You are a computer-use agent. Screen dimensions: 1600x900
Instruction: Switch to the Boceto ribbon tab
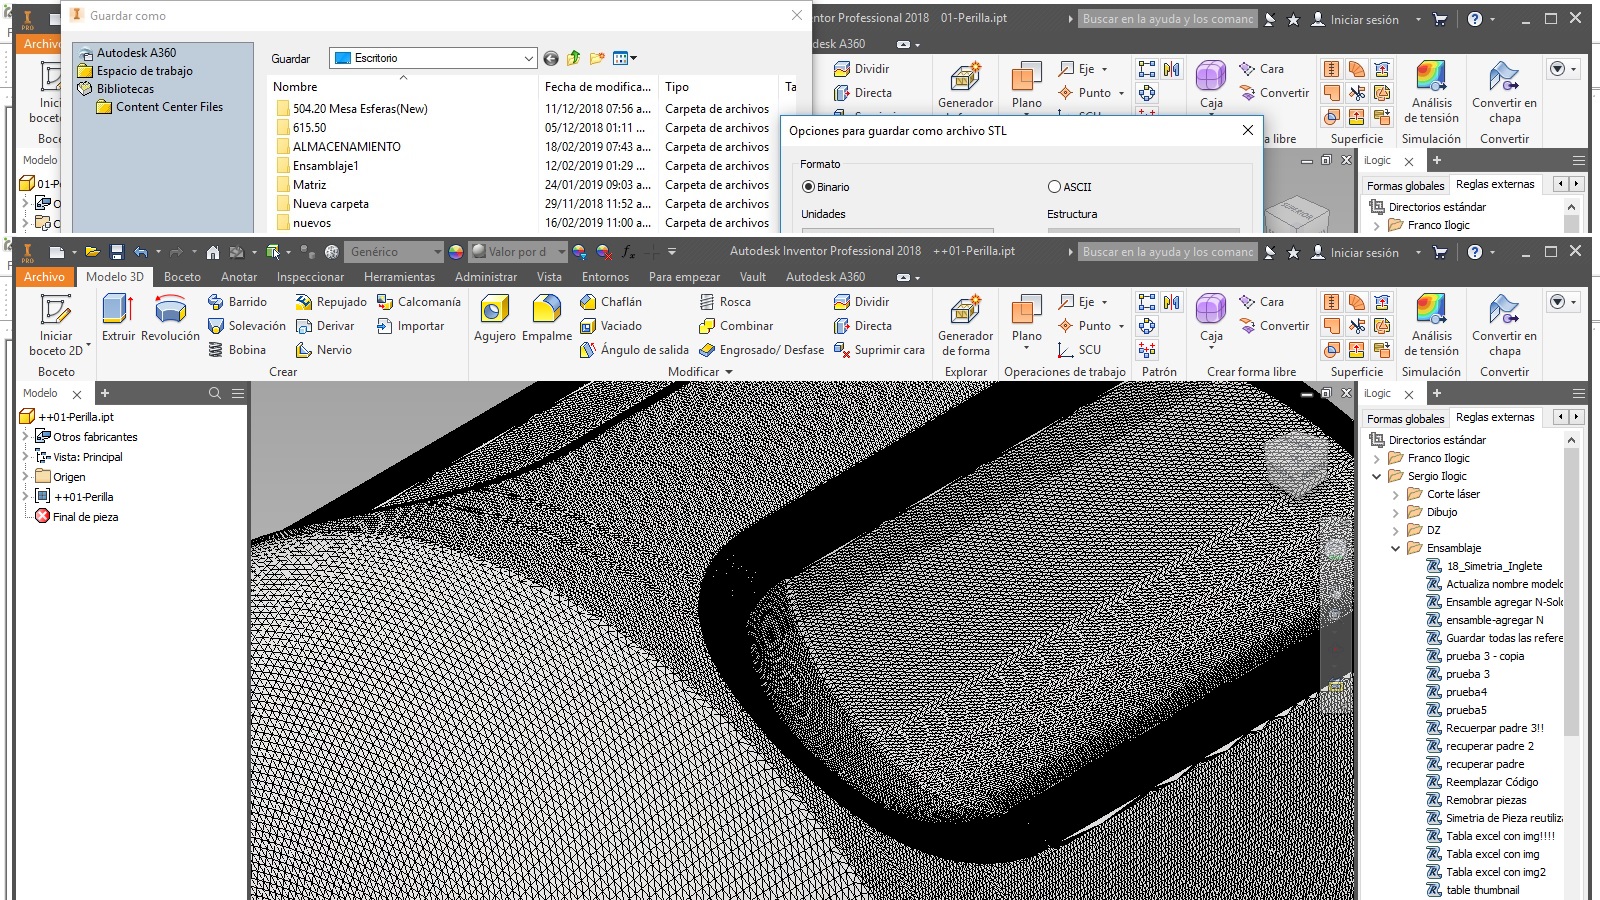tap(182, 276)
